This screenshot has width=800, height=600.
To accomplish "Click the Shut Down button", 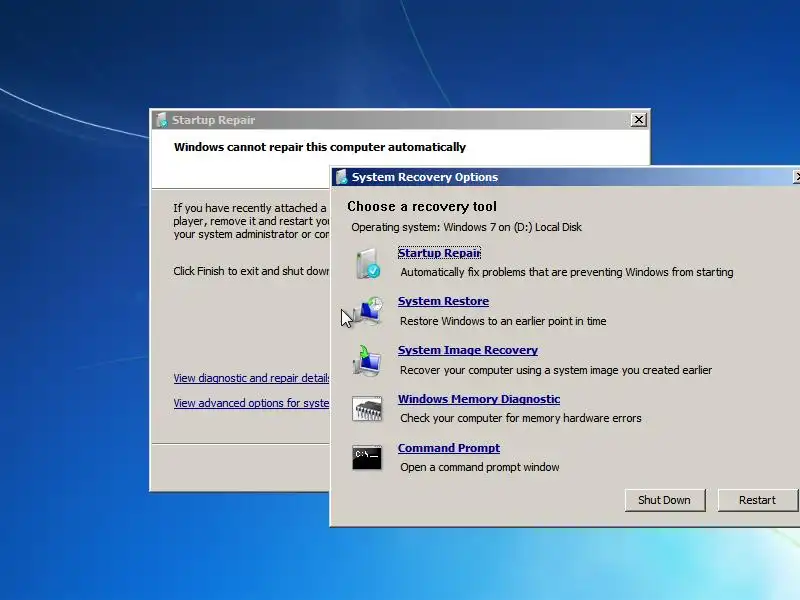I will pyautogui.click(x=665, y=500).
